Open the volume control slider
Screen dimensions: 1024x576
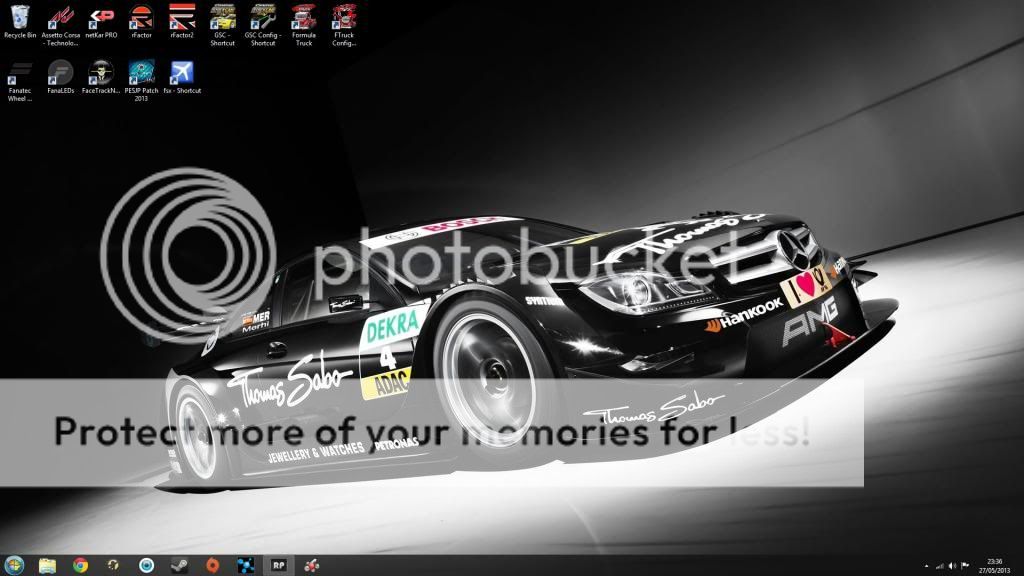(x=952, y=565)
